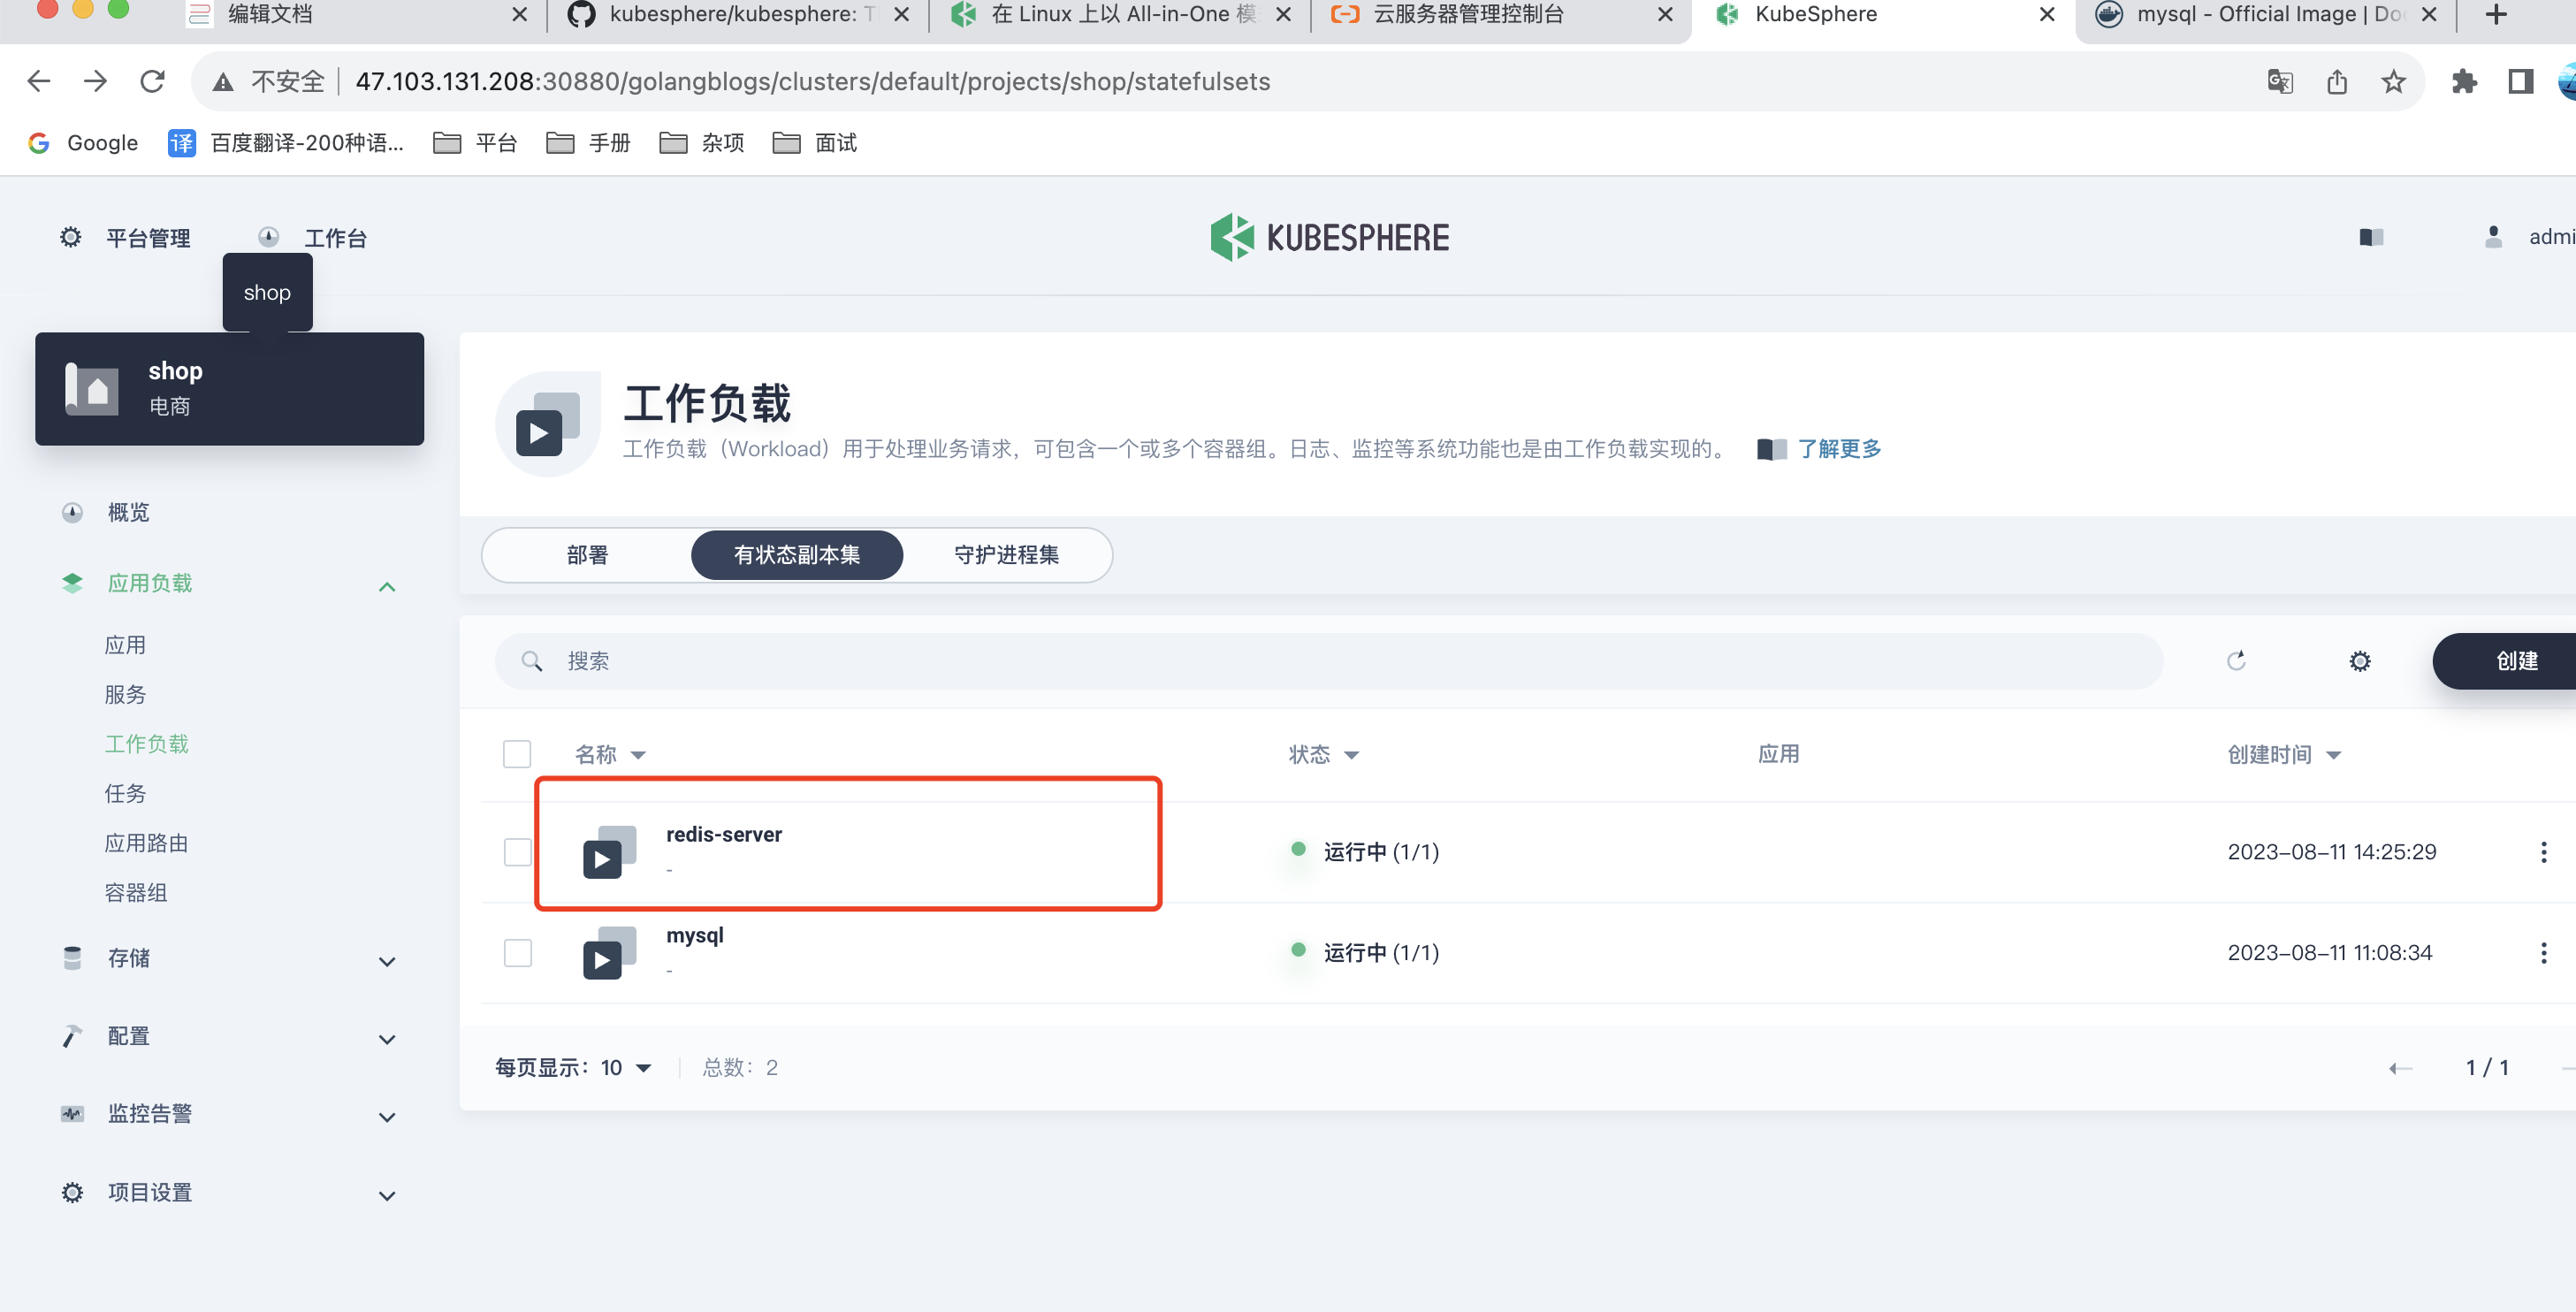The height and width of the screenshot is (1312, 2576).
Task: Click the 工作台 header button
Action: coord(312,238)
